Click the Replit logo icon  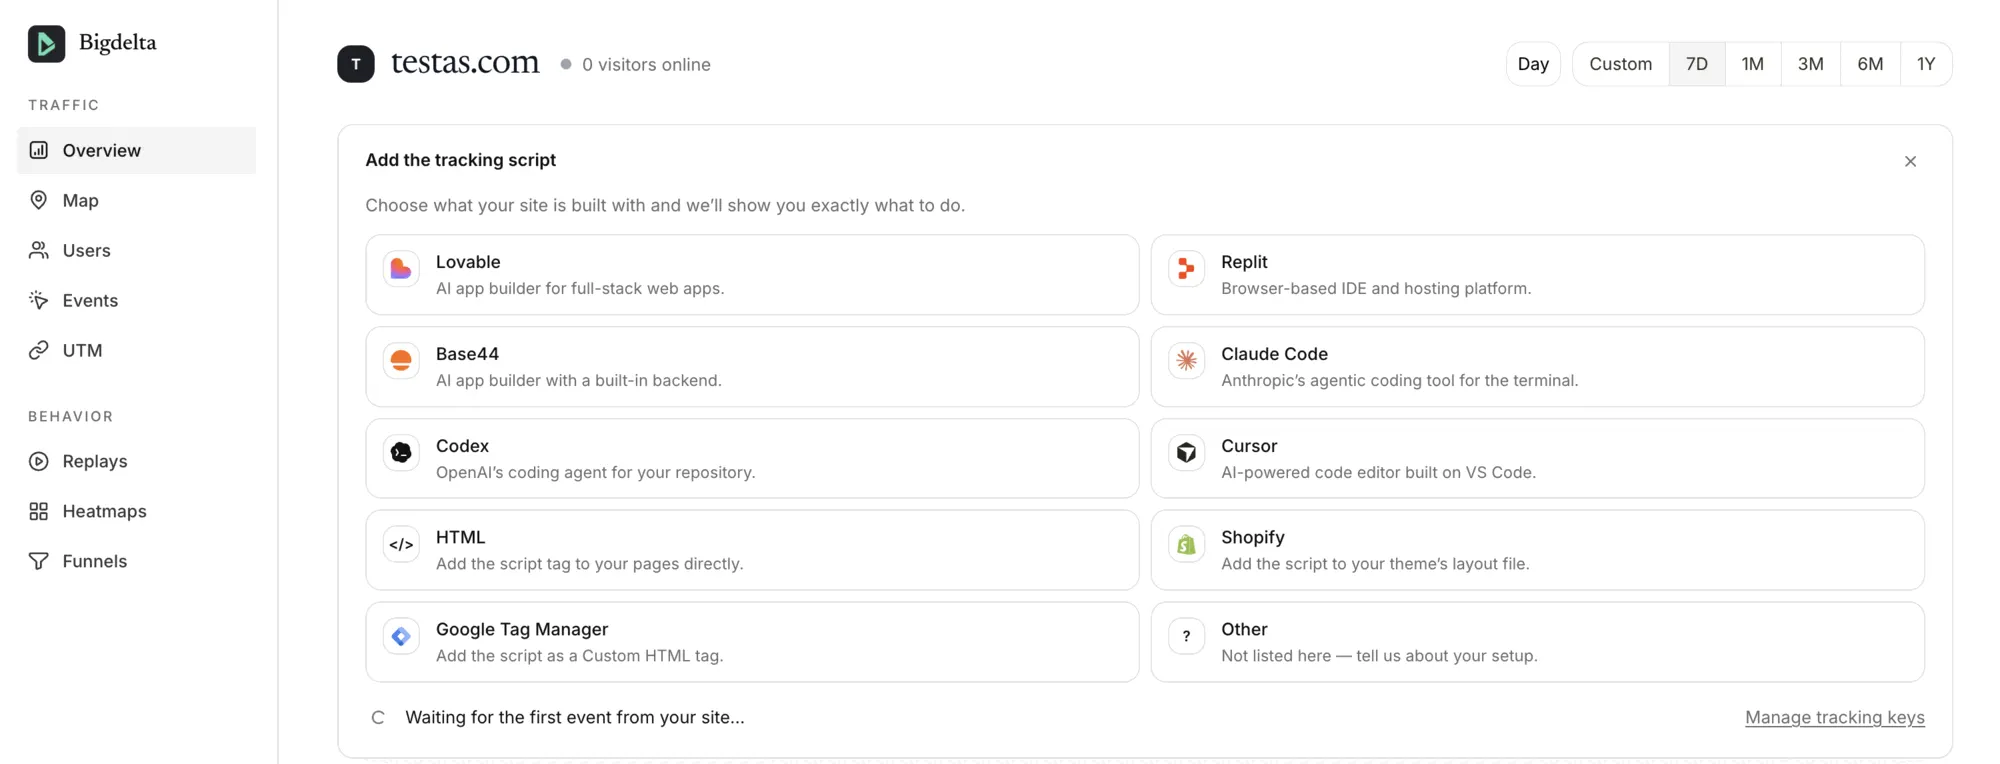tap(1186, 269)
